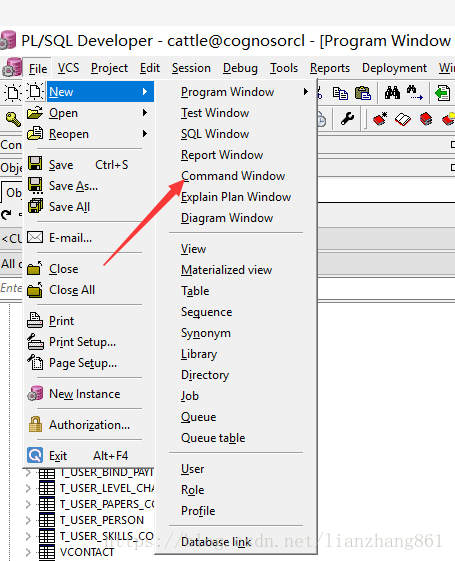Click the New document toolbar icon
The image size is (455, 561).
12,93
